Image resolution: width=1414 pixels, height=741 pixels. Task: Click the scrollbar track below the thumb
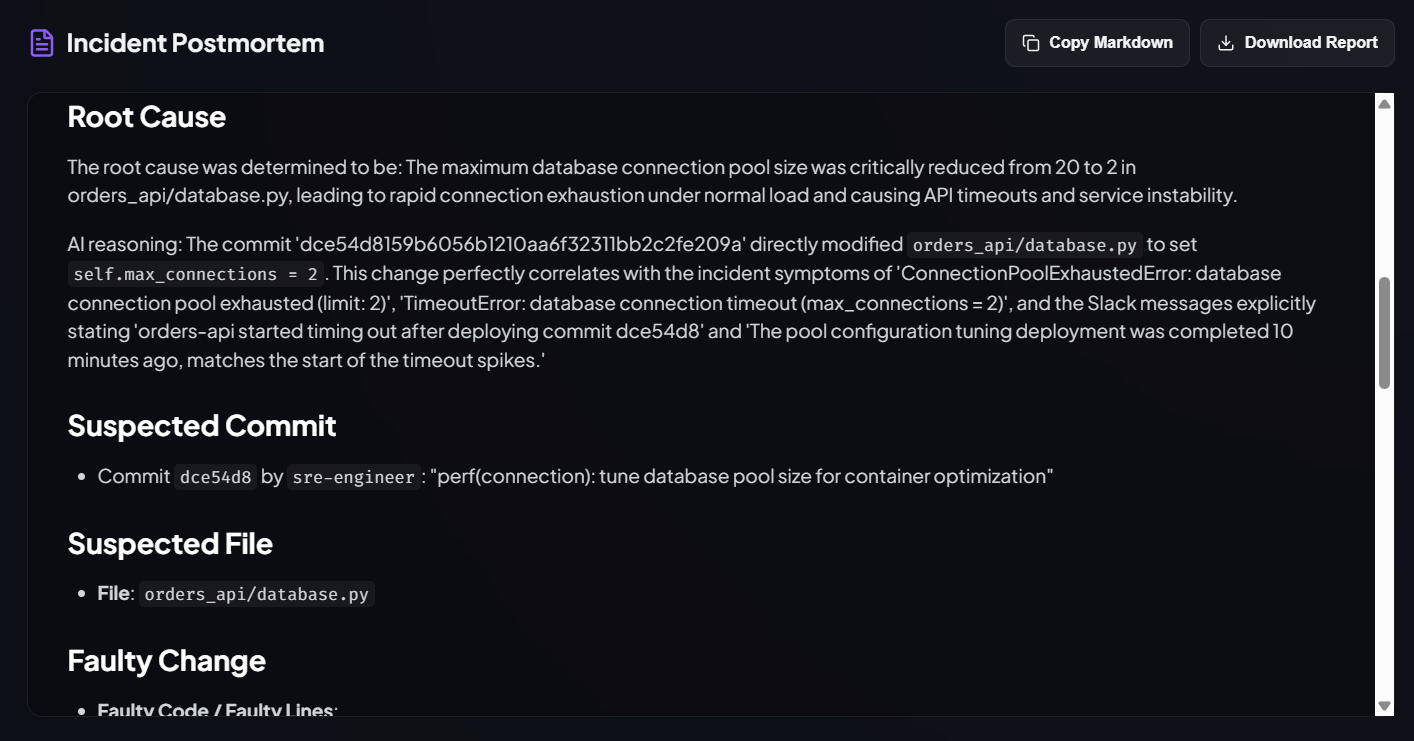(x=1384, y=545)
